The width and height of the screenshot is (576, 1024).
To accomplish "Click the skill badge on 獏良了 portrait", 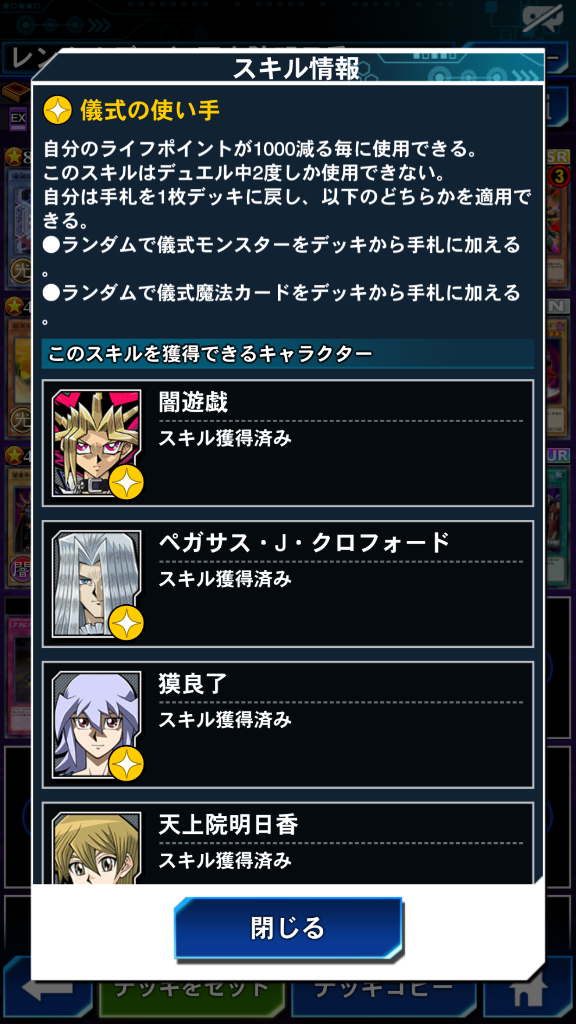I will pos(126,764).
